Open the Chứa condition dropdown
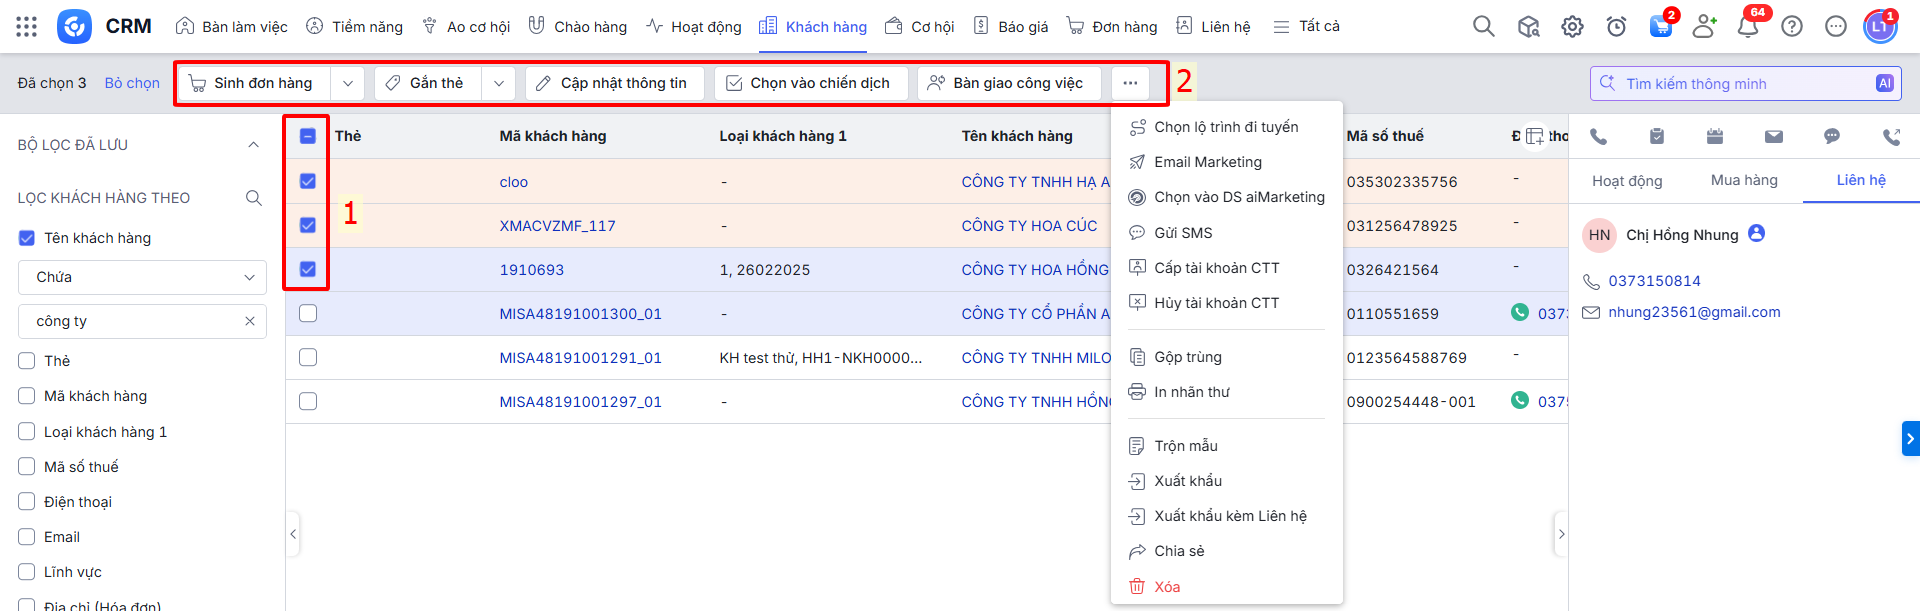 (x=142, y=277)
